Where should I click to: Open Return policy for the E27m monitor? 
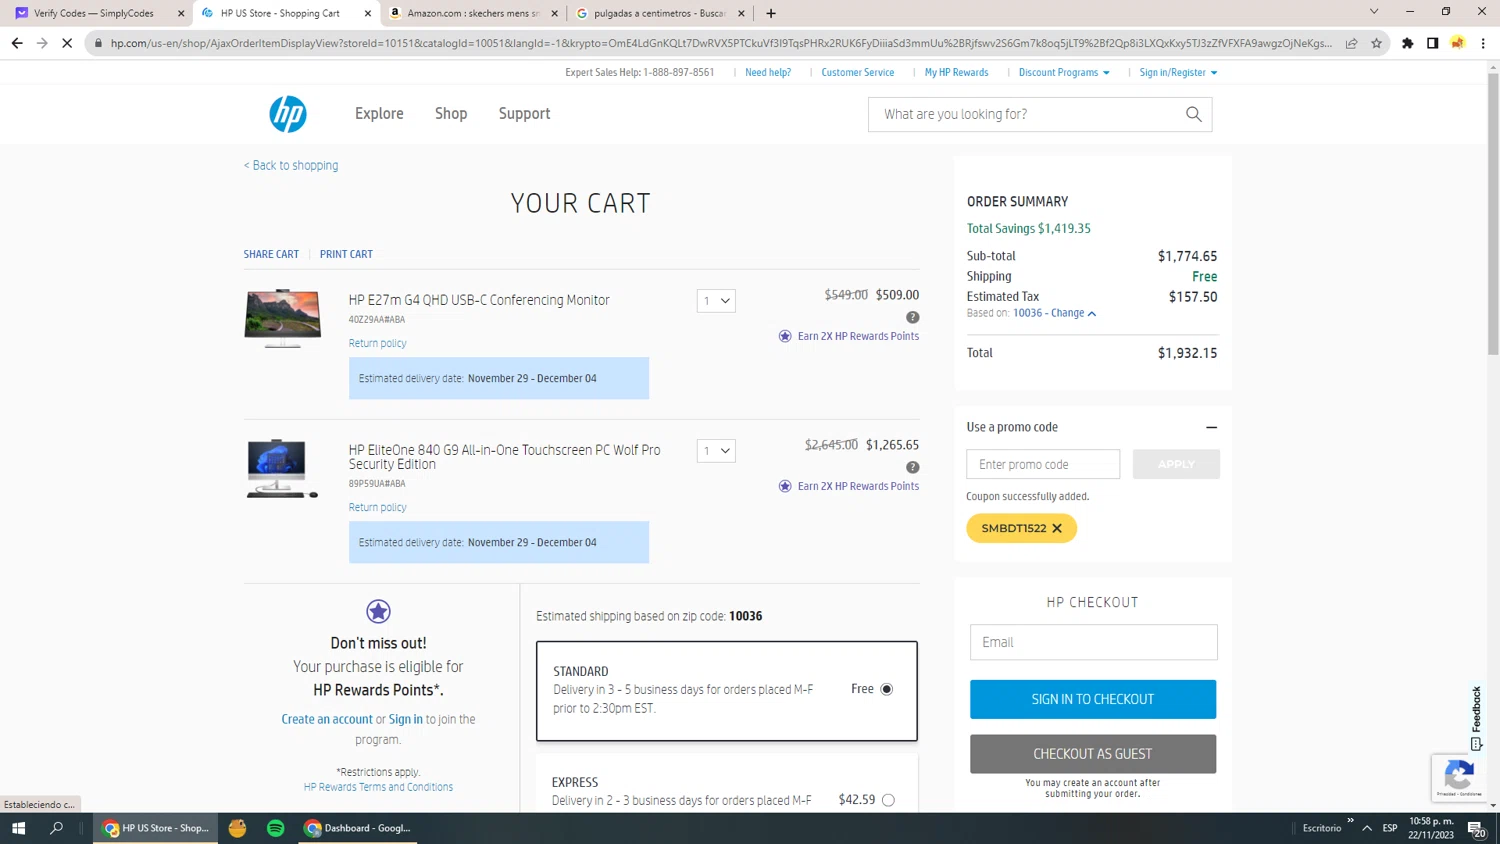pyautogui.click(x=377, y=343)
